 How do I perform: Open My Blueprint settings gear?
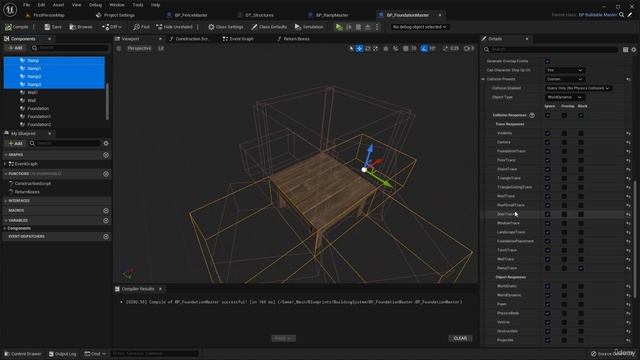click(x=106, y=143)
